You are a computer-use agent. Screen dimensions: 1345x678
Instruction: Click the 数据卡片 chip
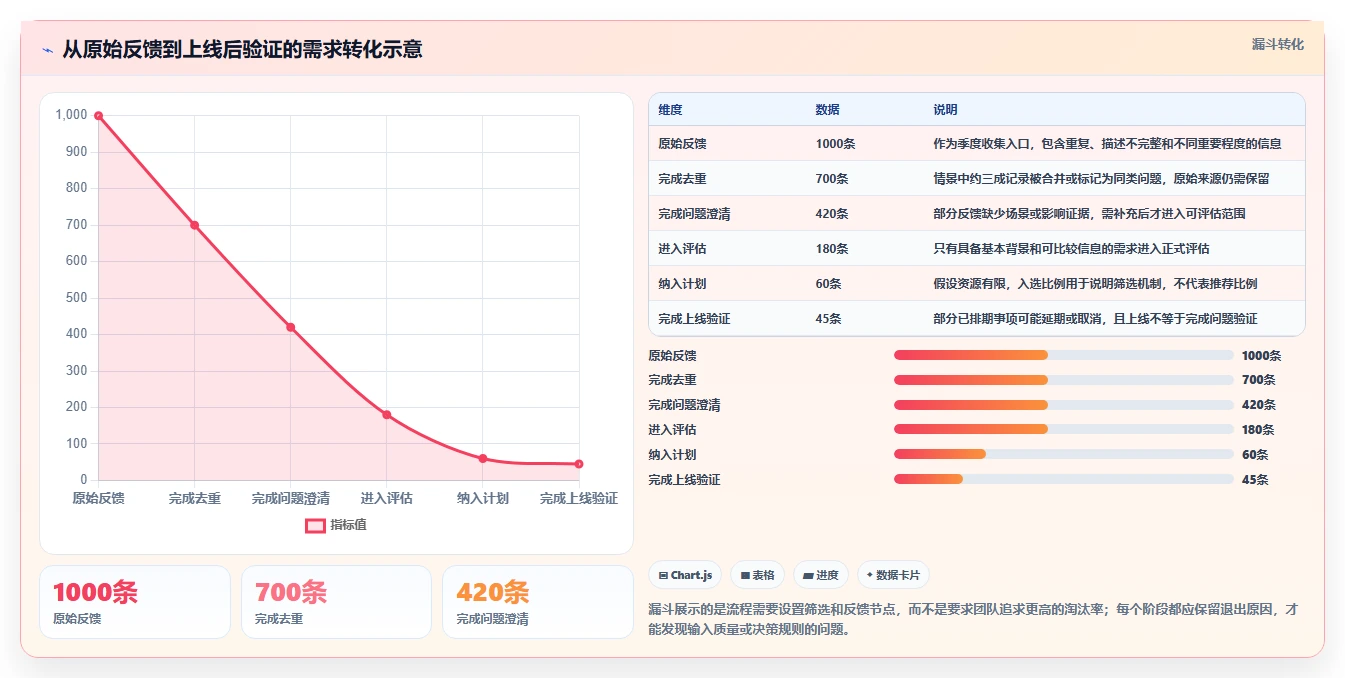click(893, 575)
